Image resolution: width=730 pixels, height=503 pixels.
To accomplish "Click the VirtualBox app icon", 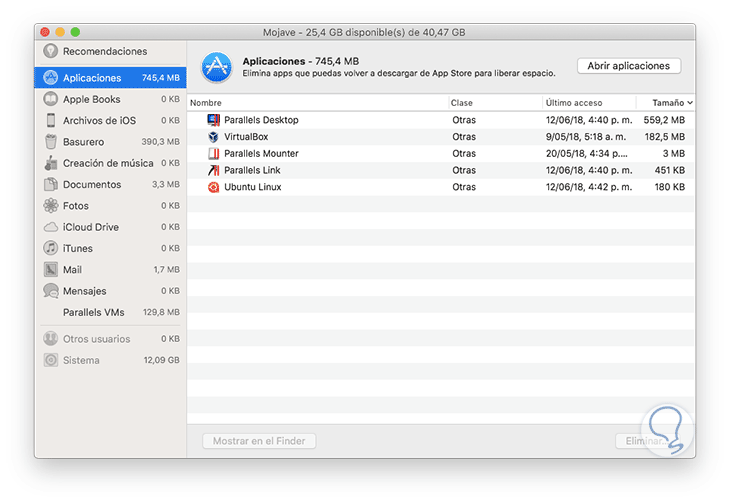I will tap(213, 137).
